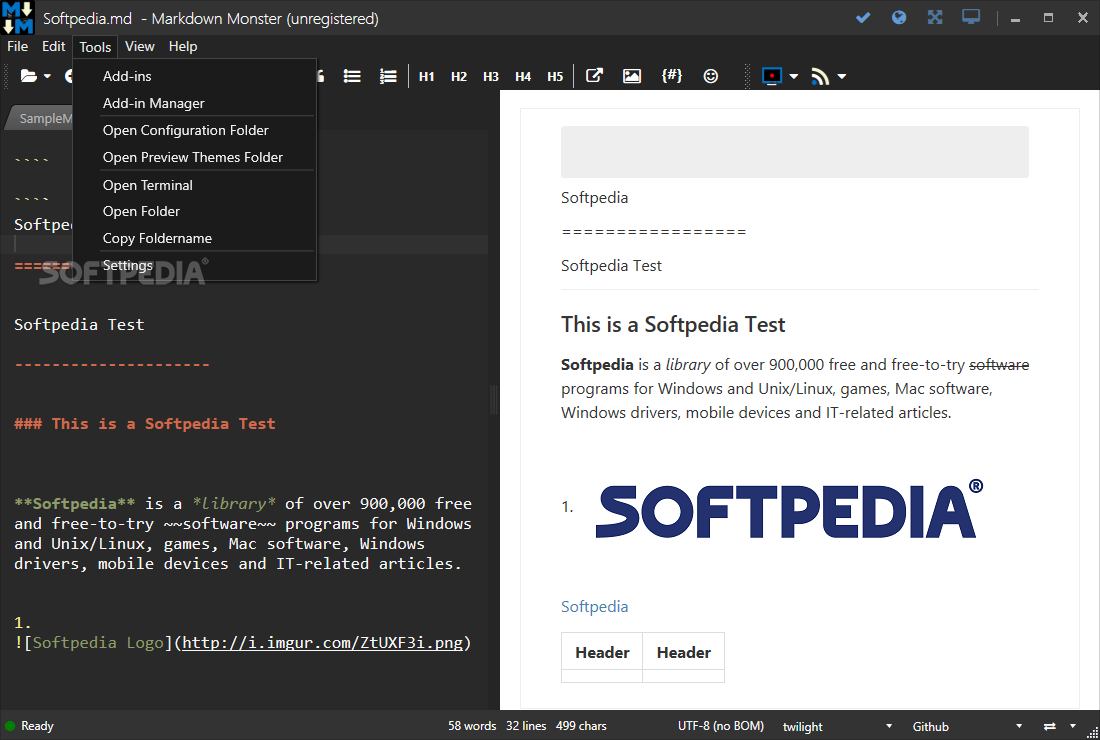Click the bulleted list toolbar icon
The height and width of the screenshot is (740, 1100).
click(x=352, y=76)
